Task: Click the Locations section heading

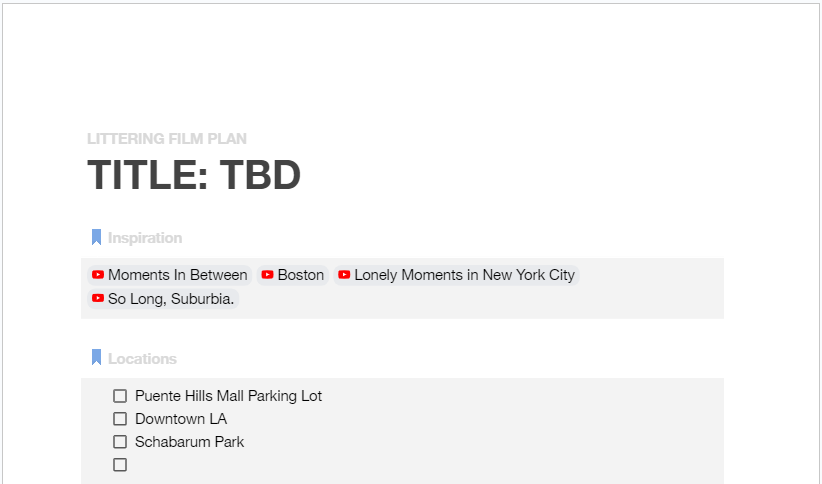Action: pyautogui.click(x=142, y=359)
